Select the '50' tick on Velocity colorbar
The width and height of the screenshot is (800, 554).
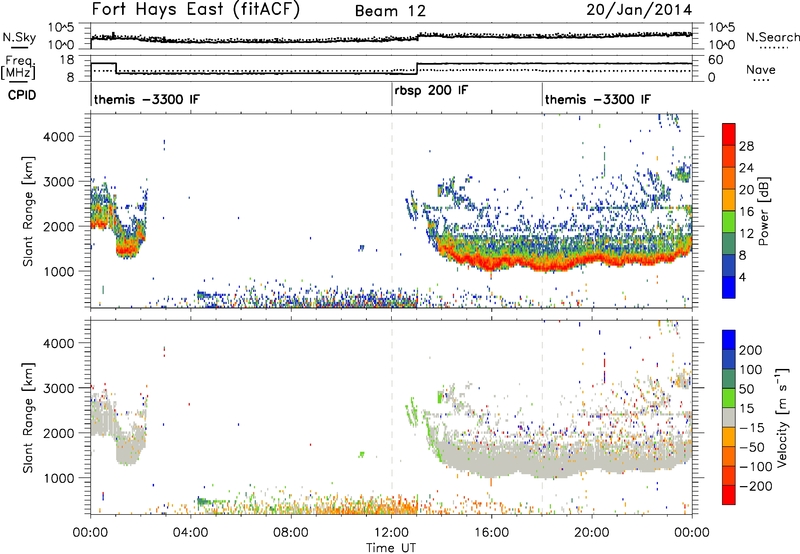[x=746, y=389]
